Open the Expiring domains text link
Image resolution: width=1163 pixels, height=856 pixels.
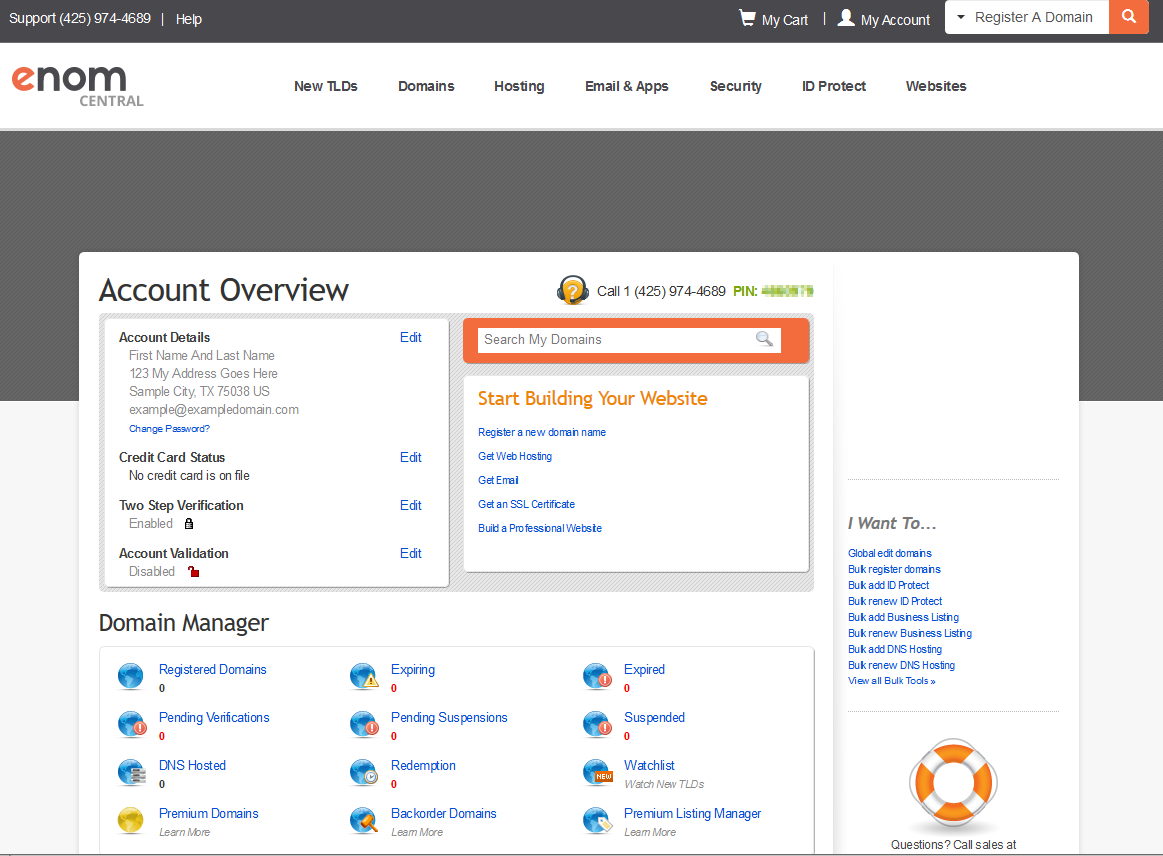(412, 669)
